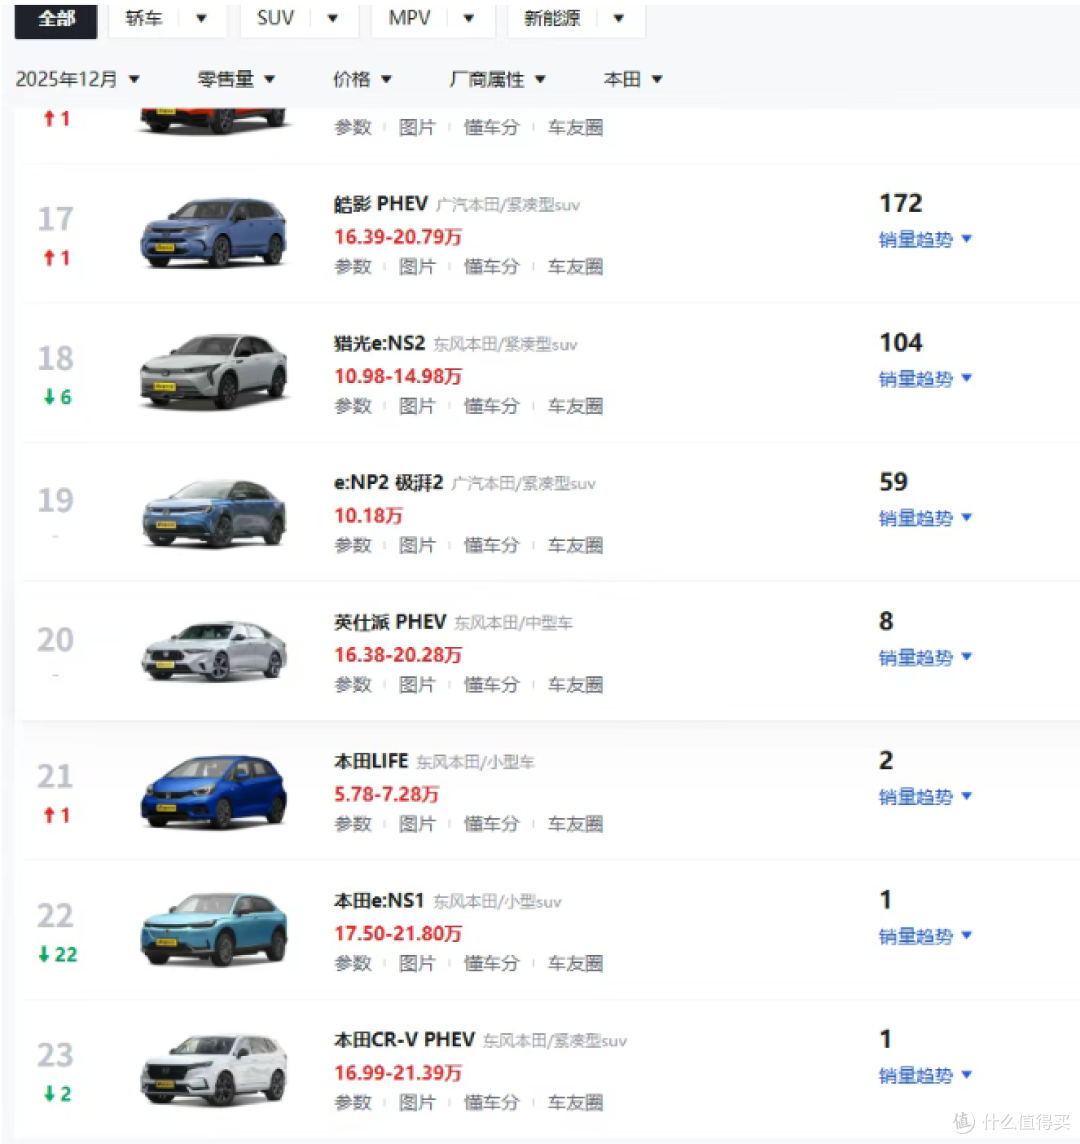View 图片 for 皓影 PHEV
Screen dimensions: 1080x1144
417,267
